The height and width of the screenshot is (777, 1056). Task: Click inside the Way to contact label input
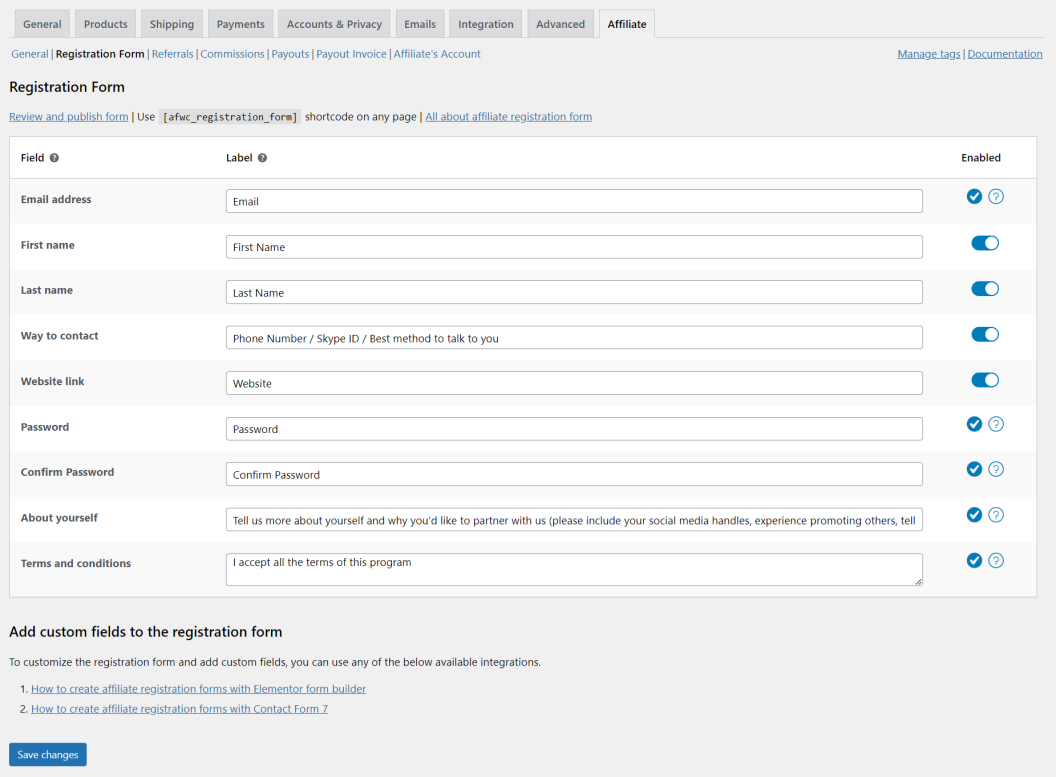pyautogui.click(x=573, y=337)
